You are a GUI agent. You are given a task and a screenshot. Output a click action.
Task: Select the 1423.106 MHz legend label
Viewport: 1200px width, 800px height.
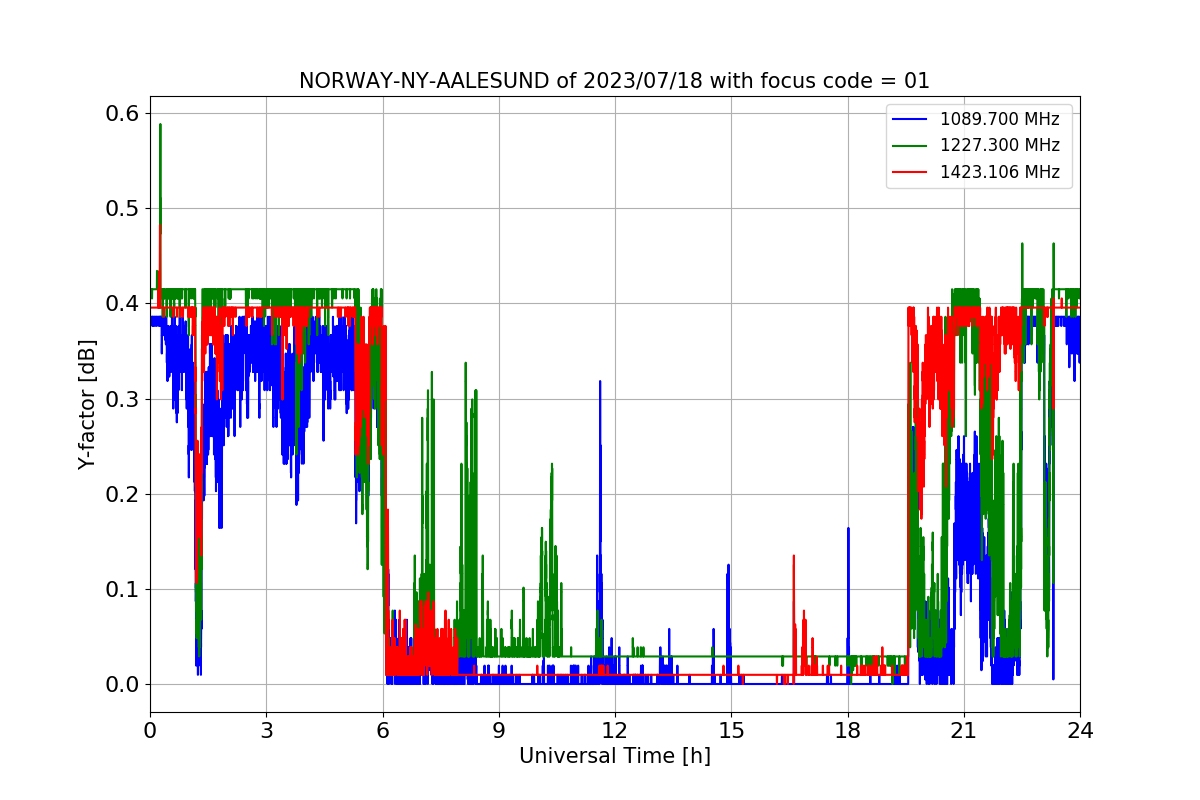[1000, 172]
